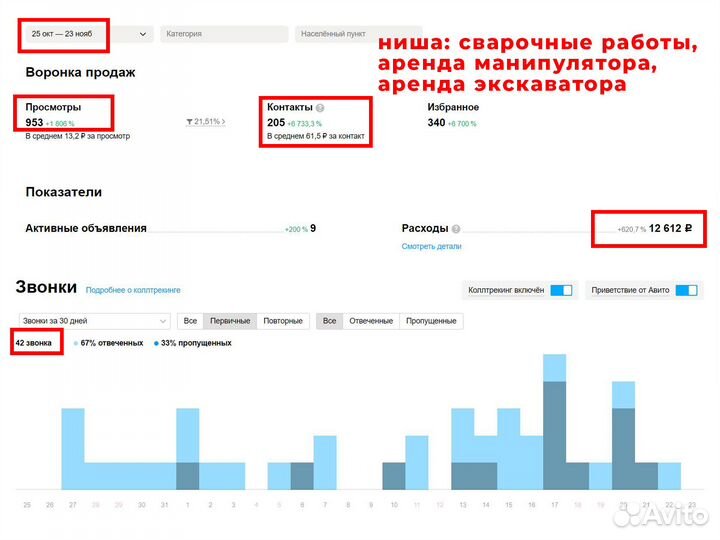Click В среднем 13,2 ₽ за просмотр text
This screenshot has height=540, width=720.
[x=78, y=136]
